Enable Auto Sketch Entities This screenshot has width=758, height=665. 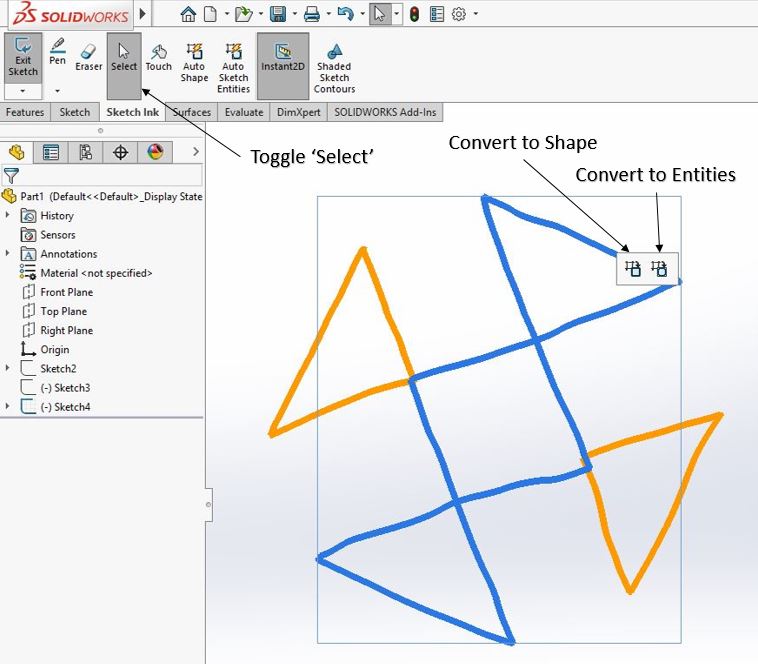point(233,68)
